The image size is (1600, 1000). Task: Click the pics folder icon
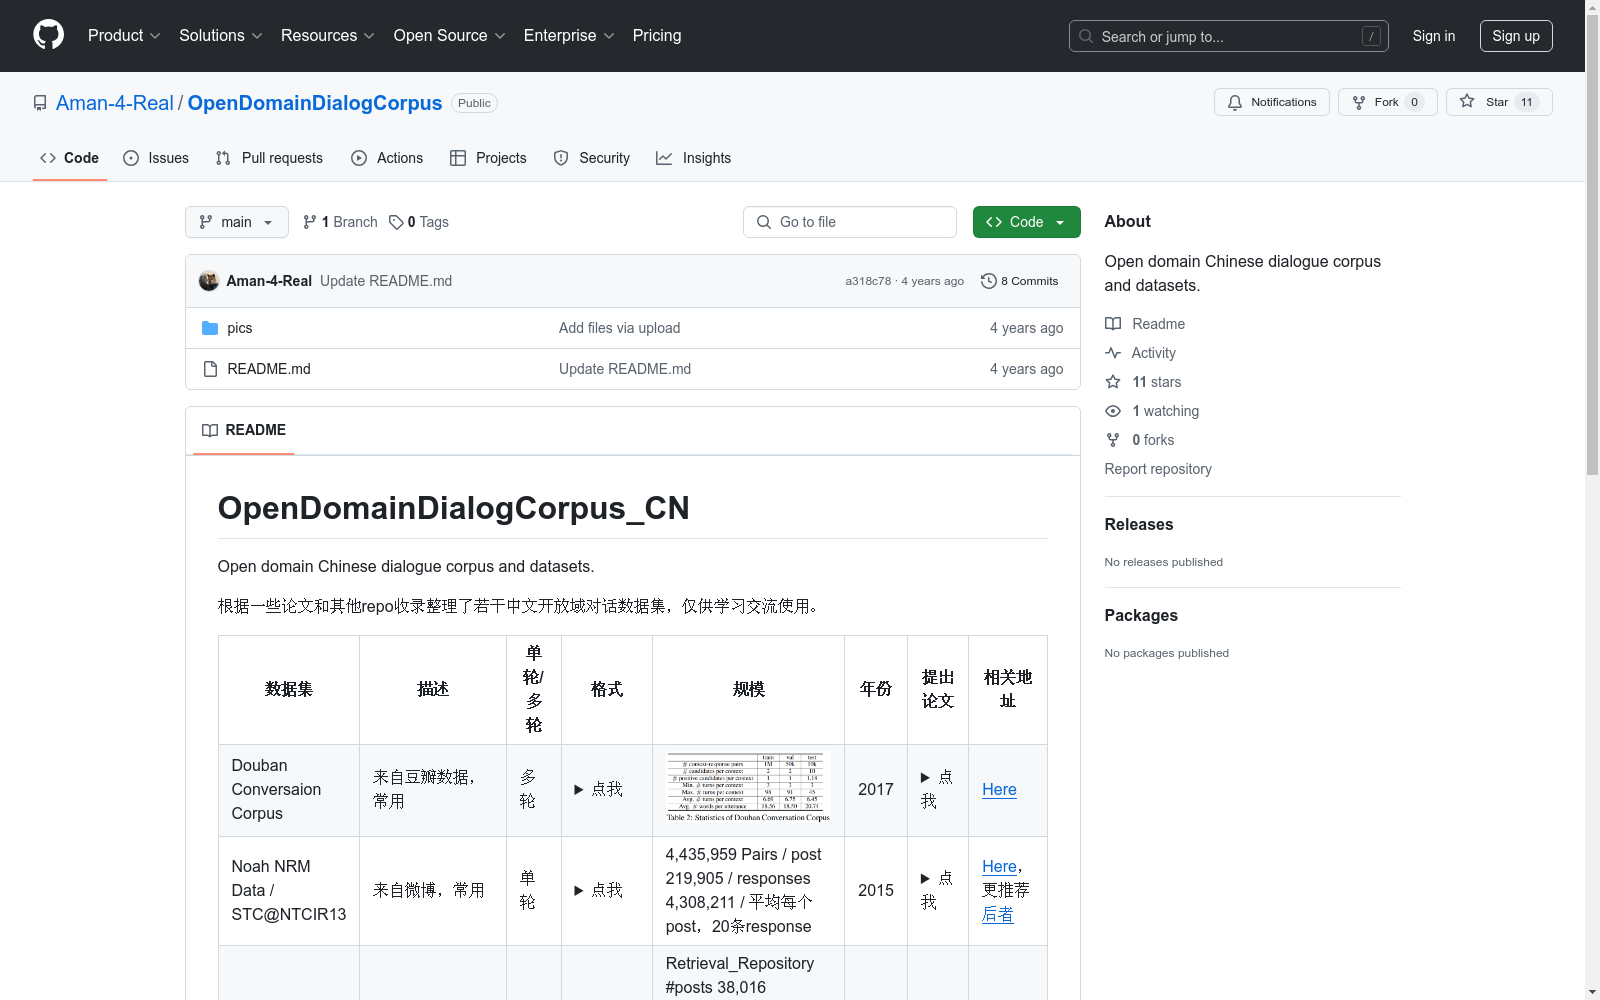(210, 328)
